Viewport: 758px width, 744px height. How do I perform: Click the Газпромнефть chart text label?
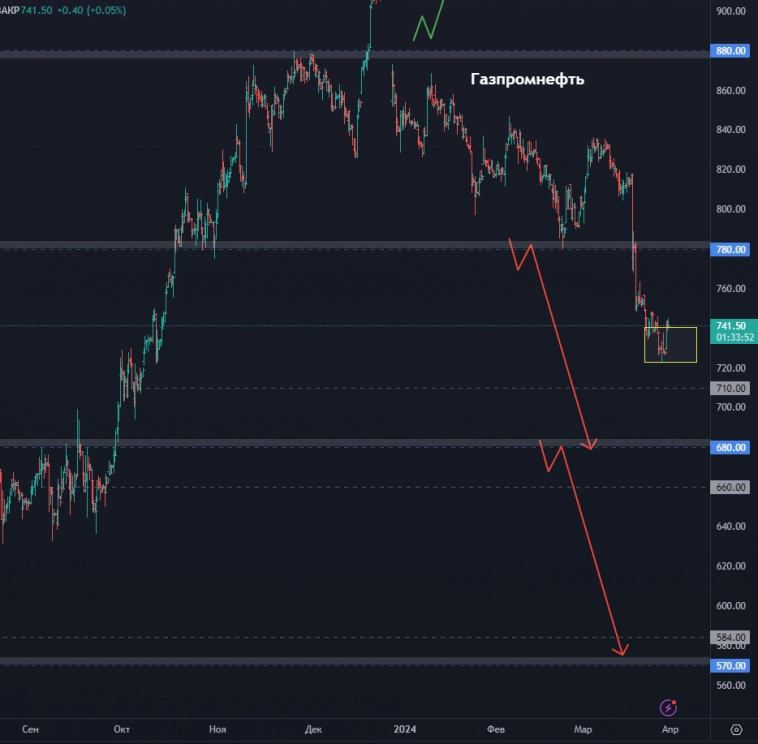click(x=527, y=79)
